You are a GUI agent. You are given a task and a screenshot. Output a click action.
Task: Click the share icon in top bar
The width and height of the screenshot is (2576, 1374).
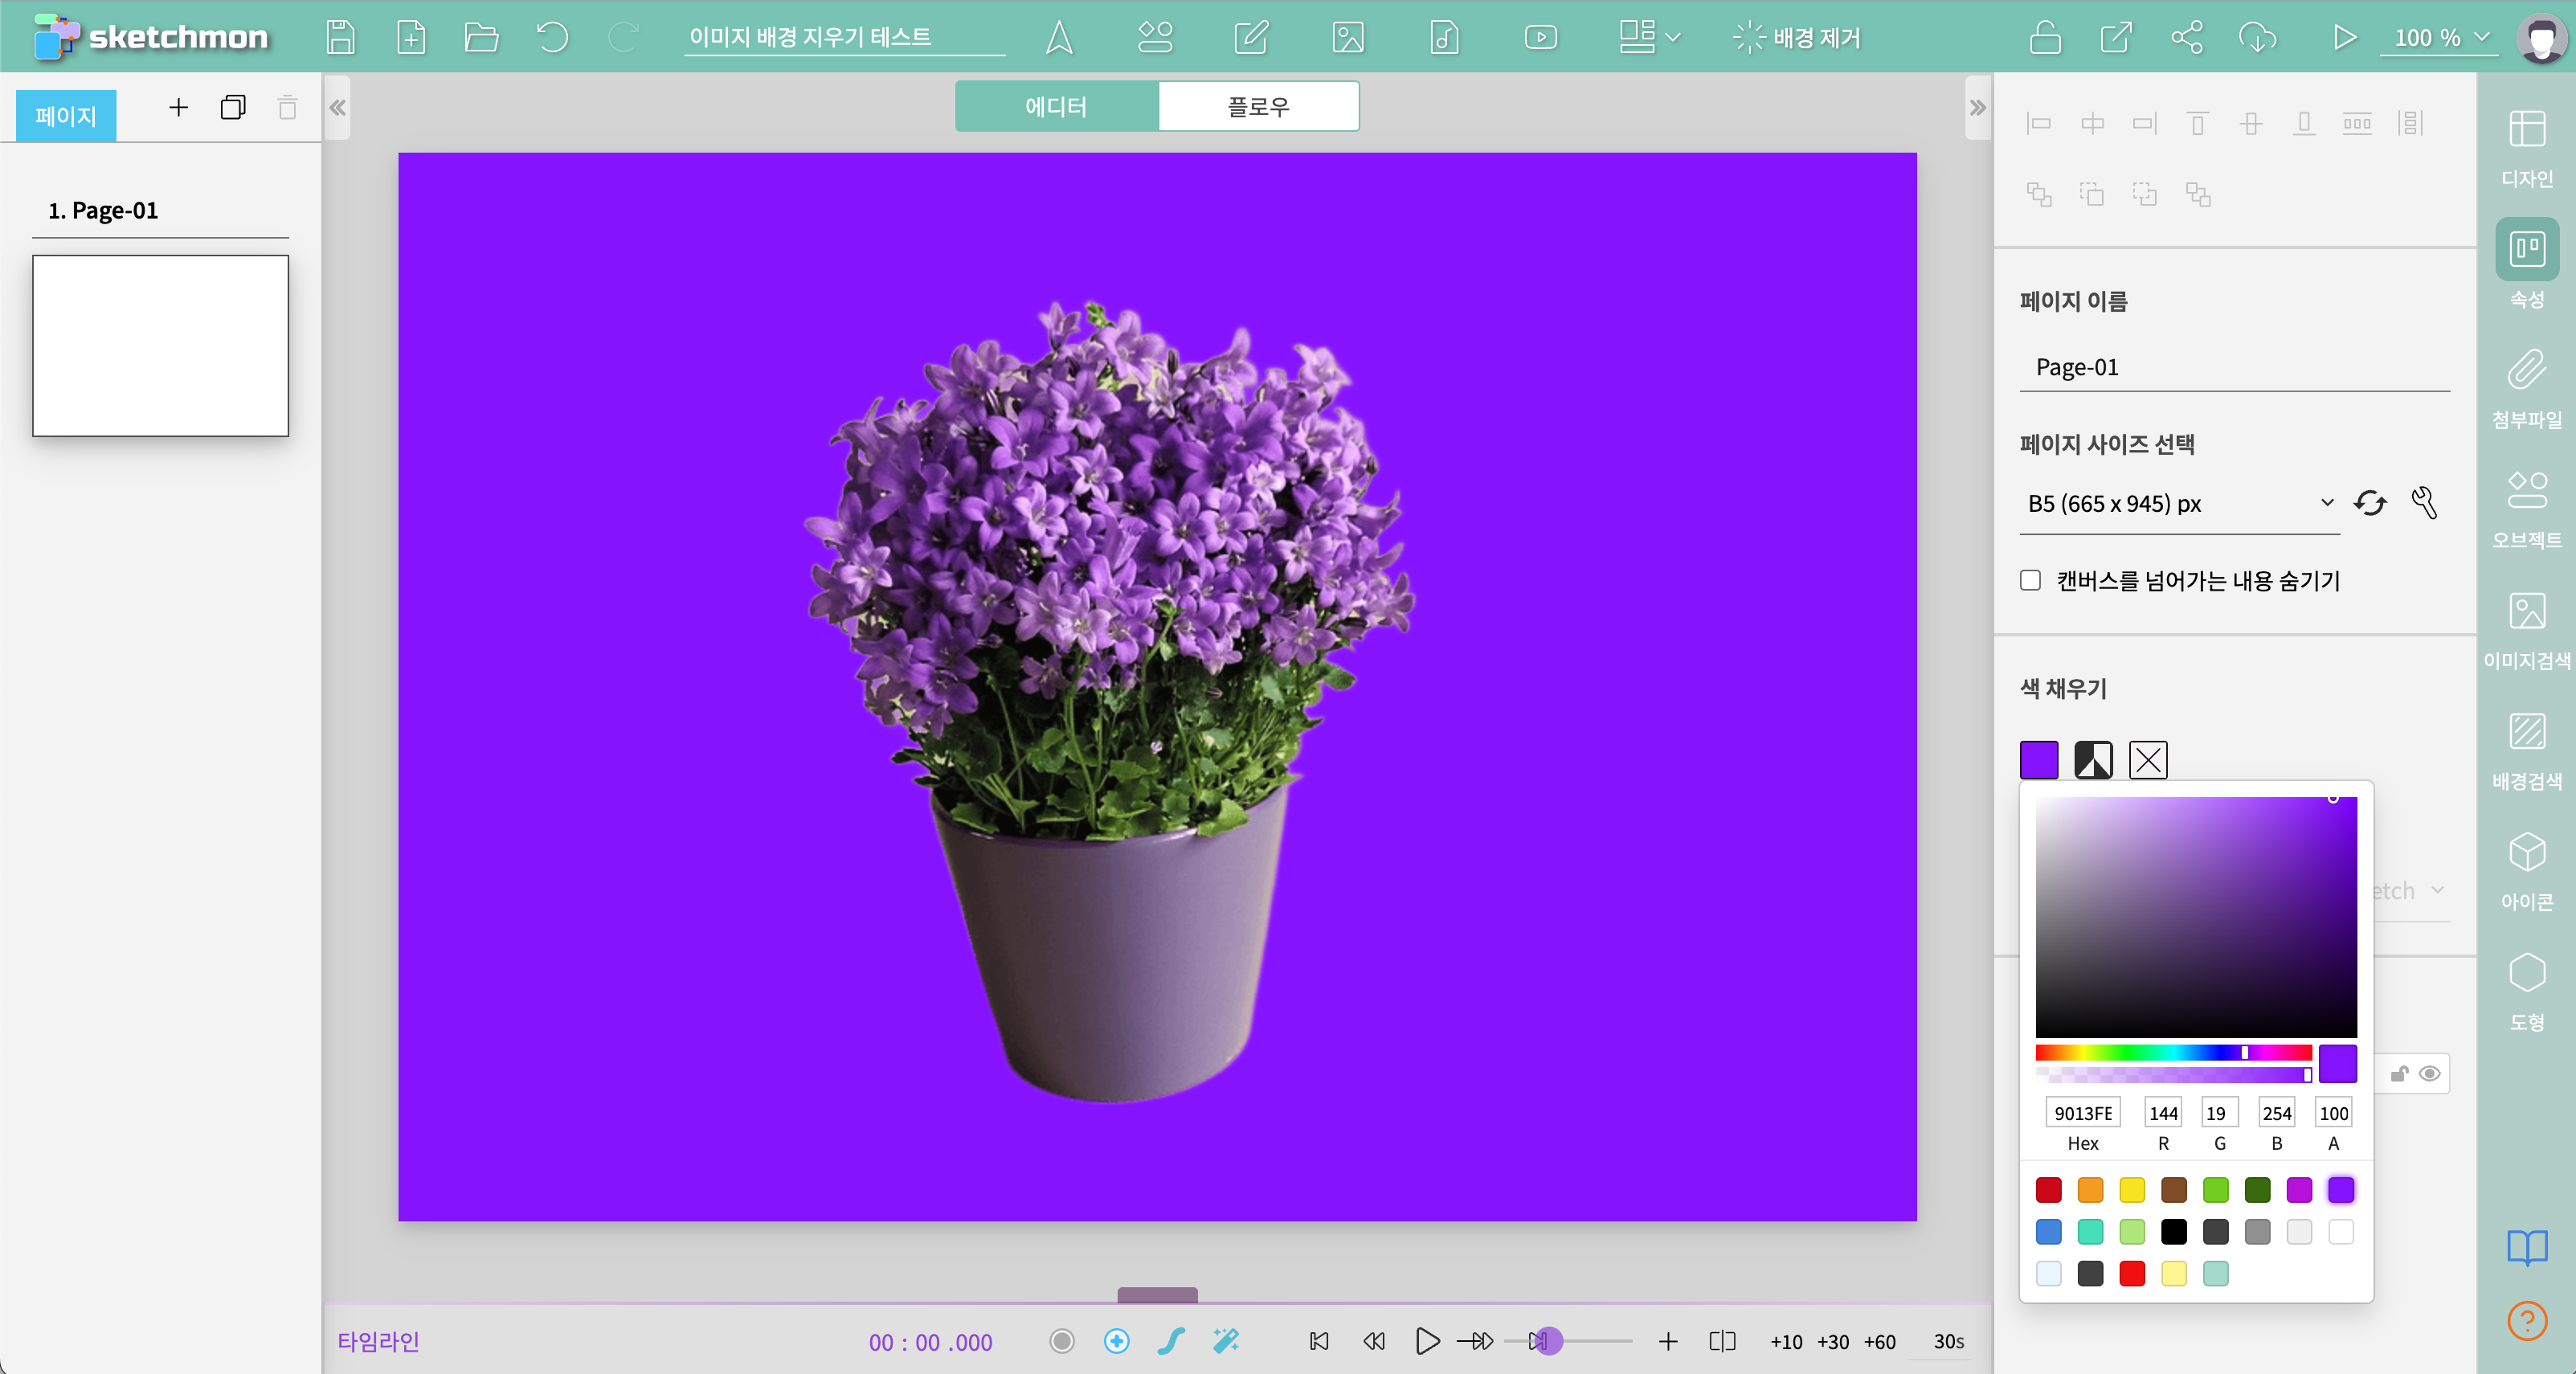click(x=2186, y=38)
